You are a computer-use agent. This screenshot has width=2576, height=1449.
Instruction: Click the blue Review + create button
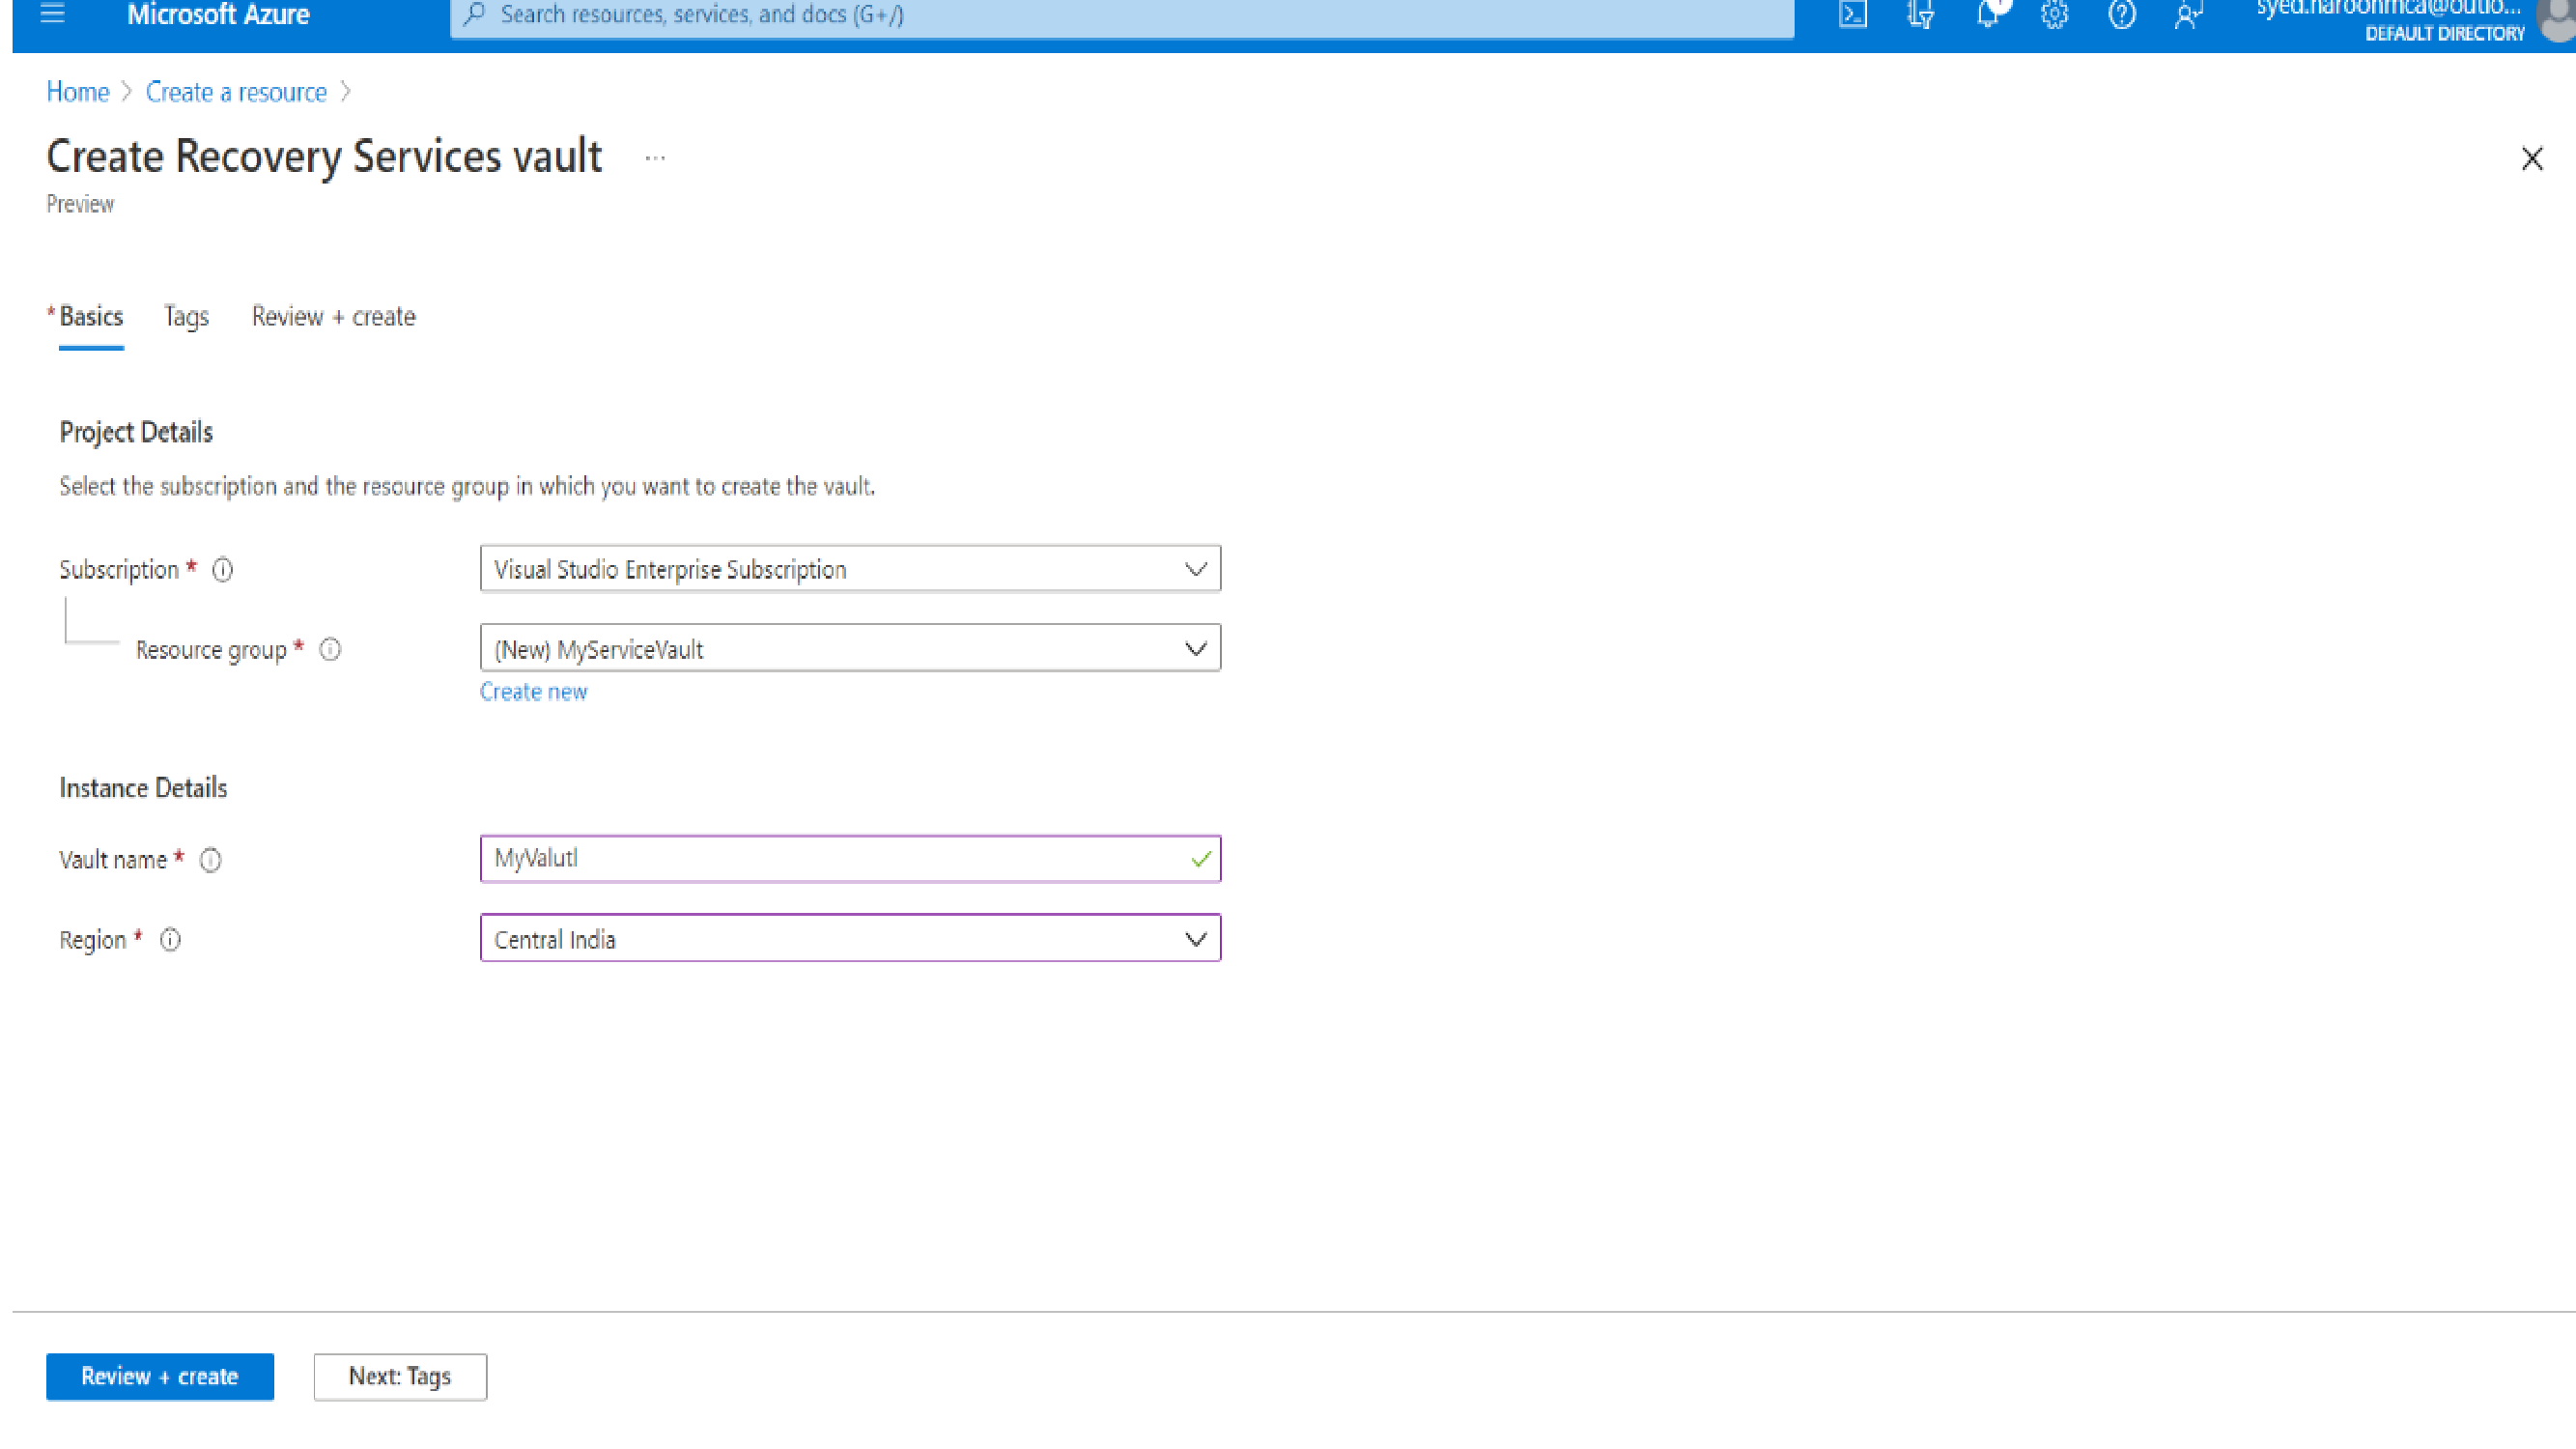coord(160,1377)
